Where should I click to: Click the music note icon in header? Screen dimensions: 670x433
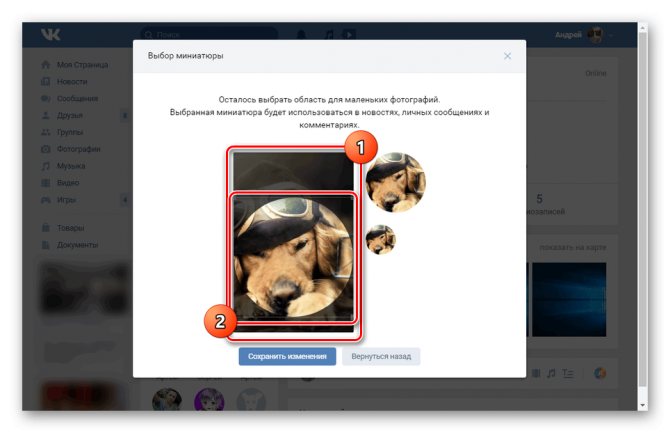329,34
